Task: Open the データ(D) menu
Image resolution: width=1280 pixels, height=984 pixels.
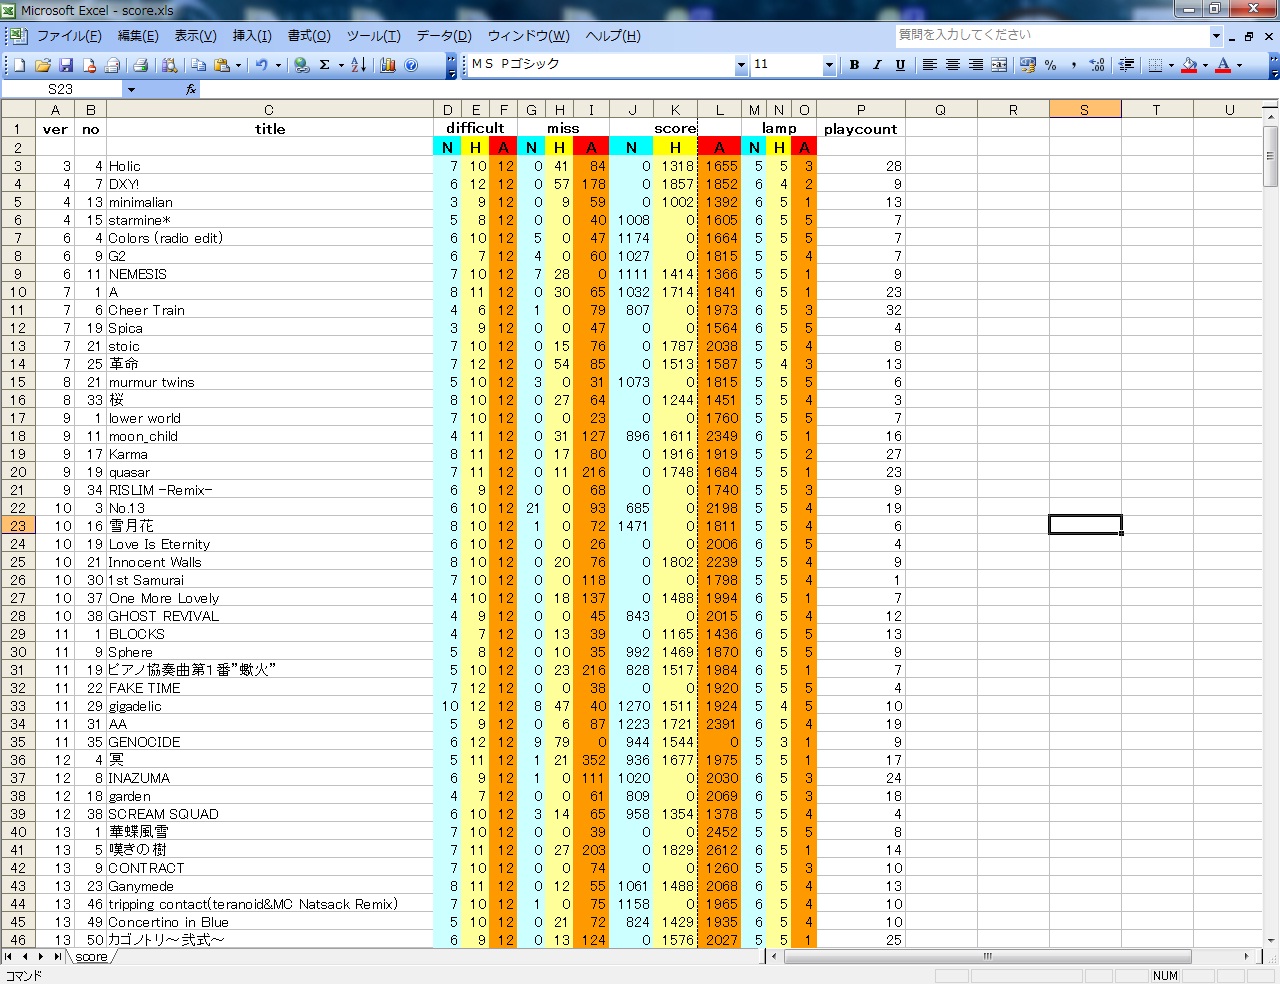Action: point(443,36)
